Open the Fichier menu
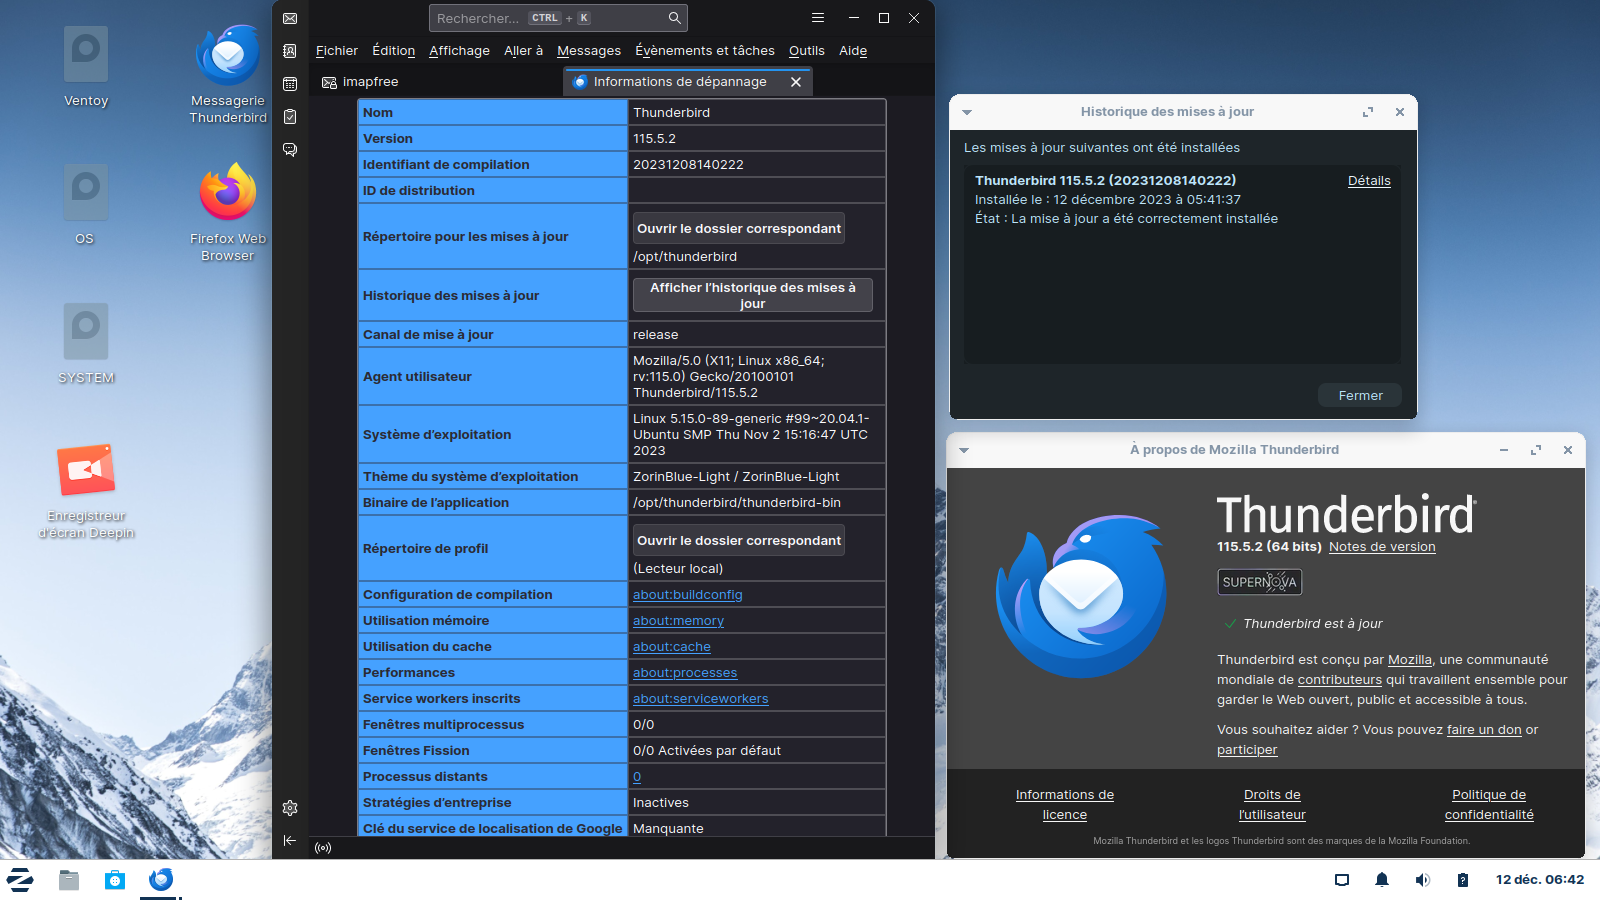This screenshot has height=900, width=1600. coord(337,51)
